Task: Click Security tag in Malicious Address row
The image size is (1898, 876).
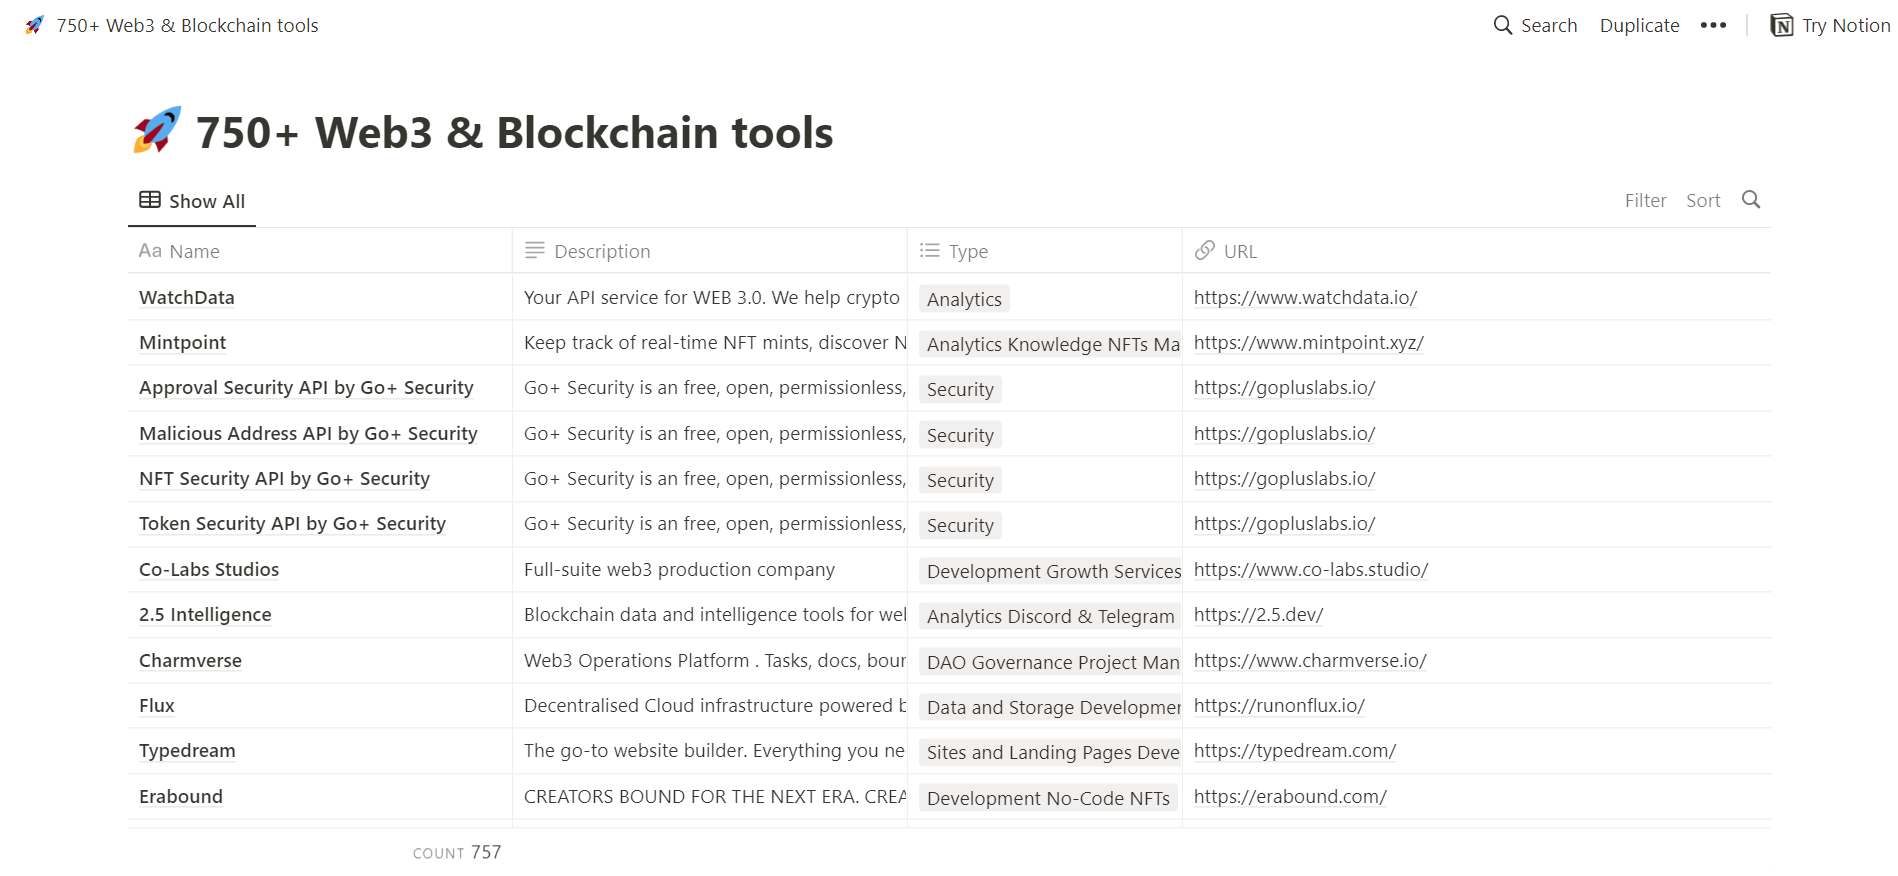Action: pos(960,435)
